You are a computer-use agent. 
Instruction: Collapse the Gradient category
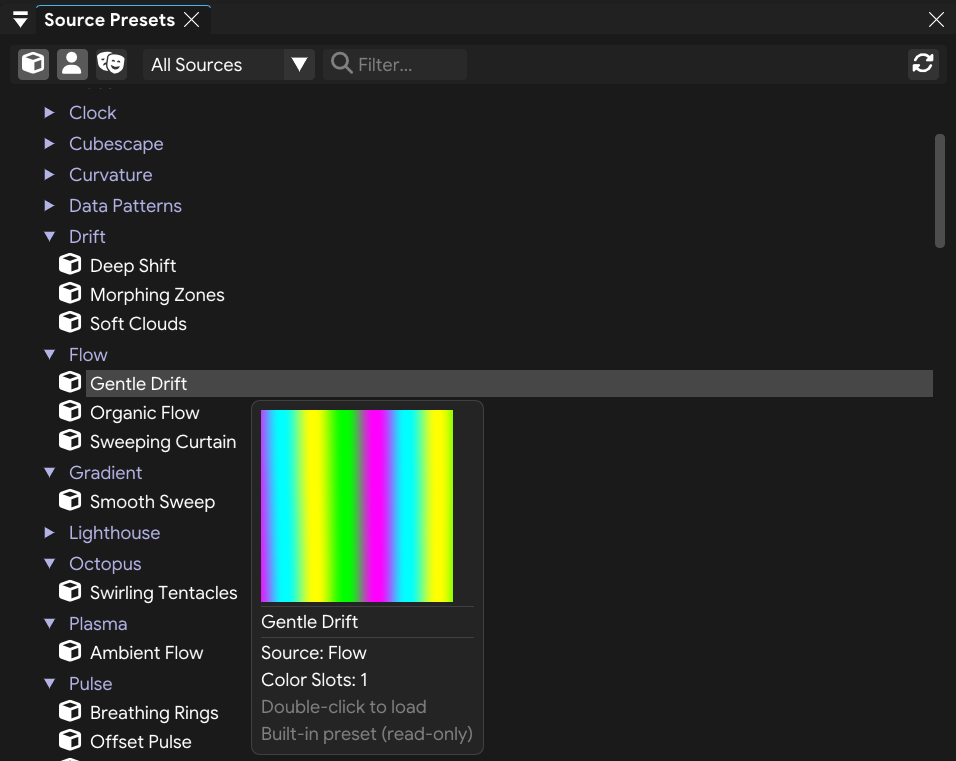[x=49, y=472]
